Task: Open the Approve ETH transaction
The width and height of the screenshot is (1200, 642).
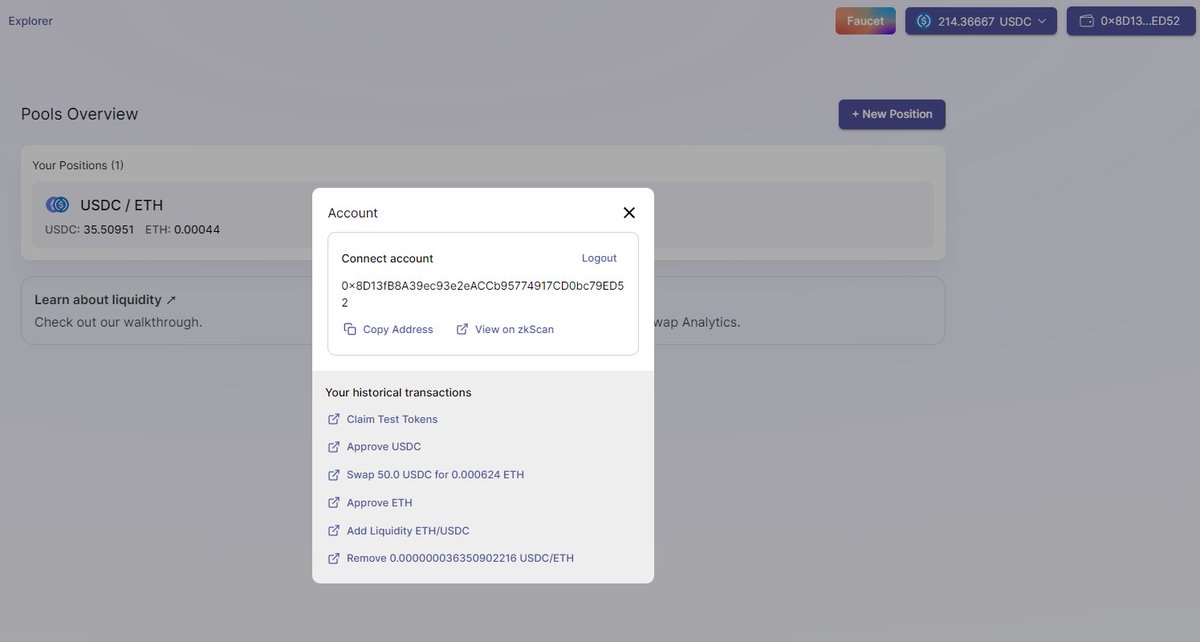Action: click(379, 503)
